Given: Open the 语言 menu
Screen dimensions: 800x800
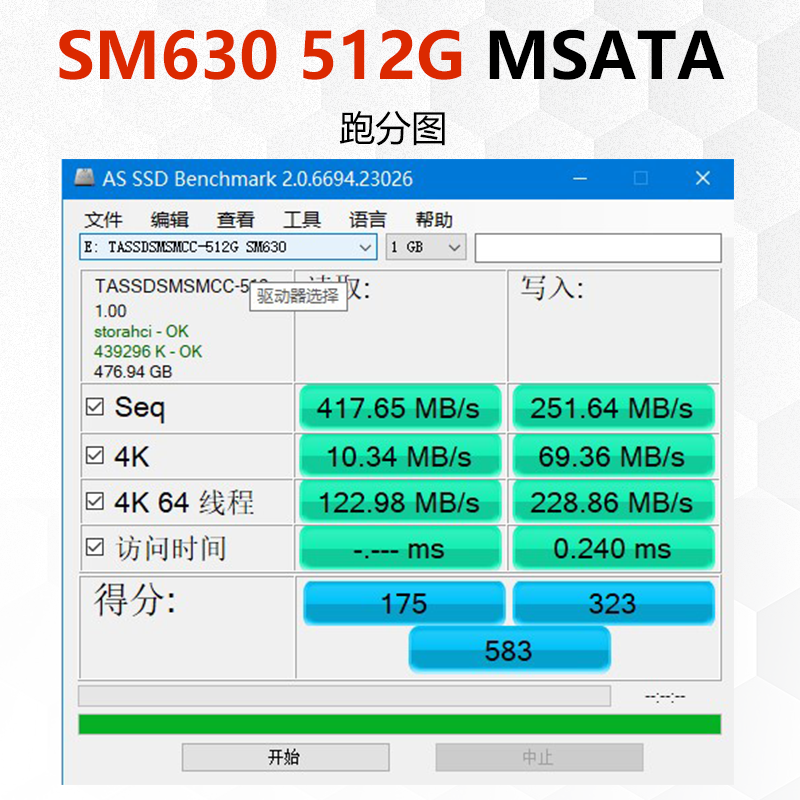Looking at the screenshot, I should 366,219.
